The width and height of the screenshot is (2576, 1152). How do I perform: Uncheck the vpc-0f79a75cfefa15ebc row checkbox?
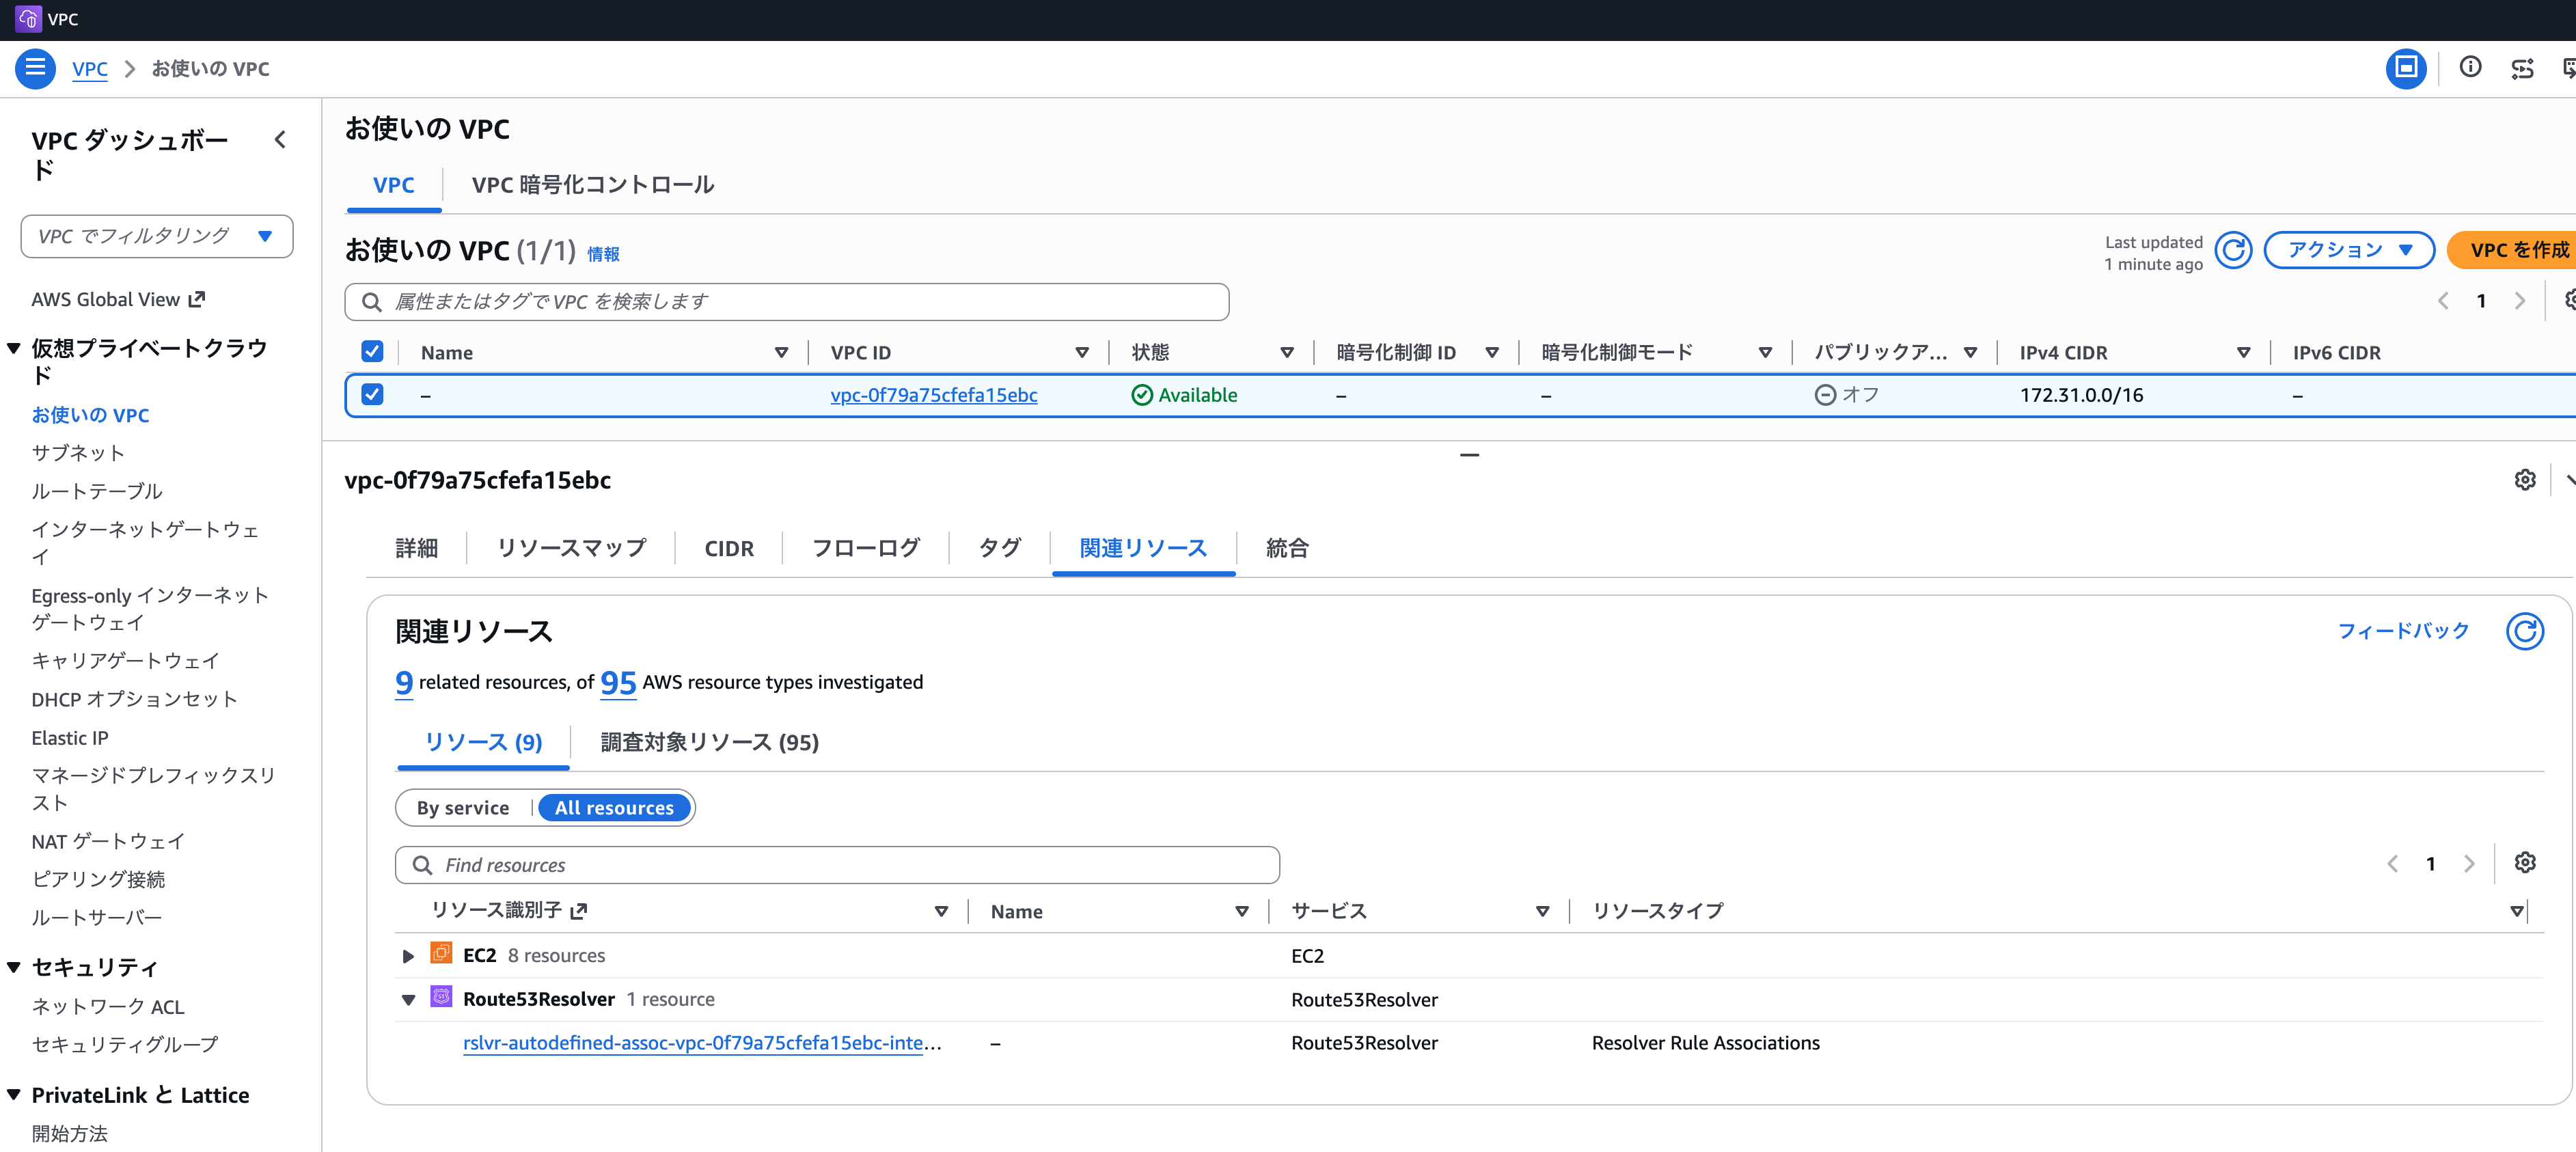(372, 394)
